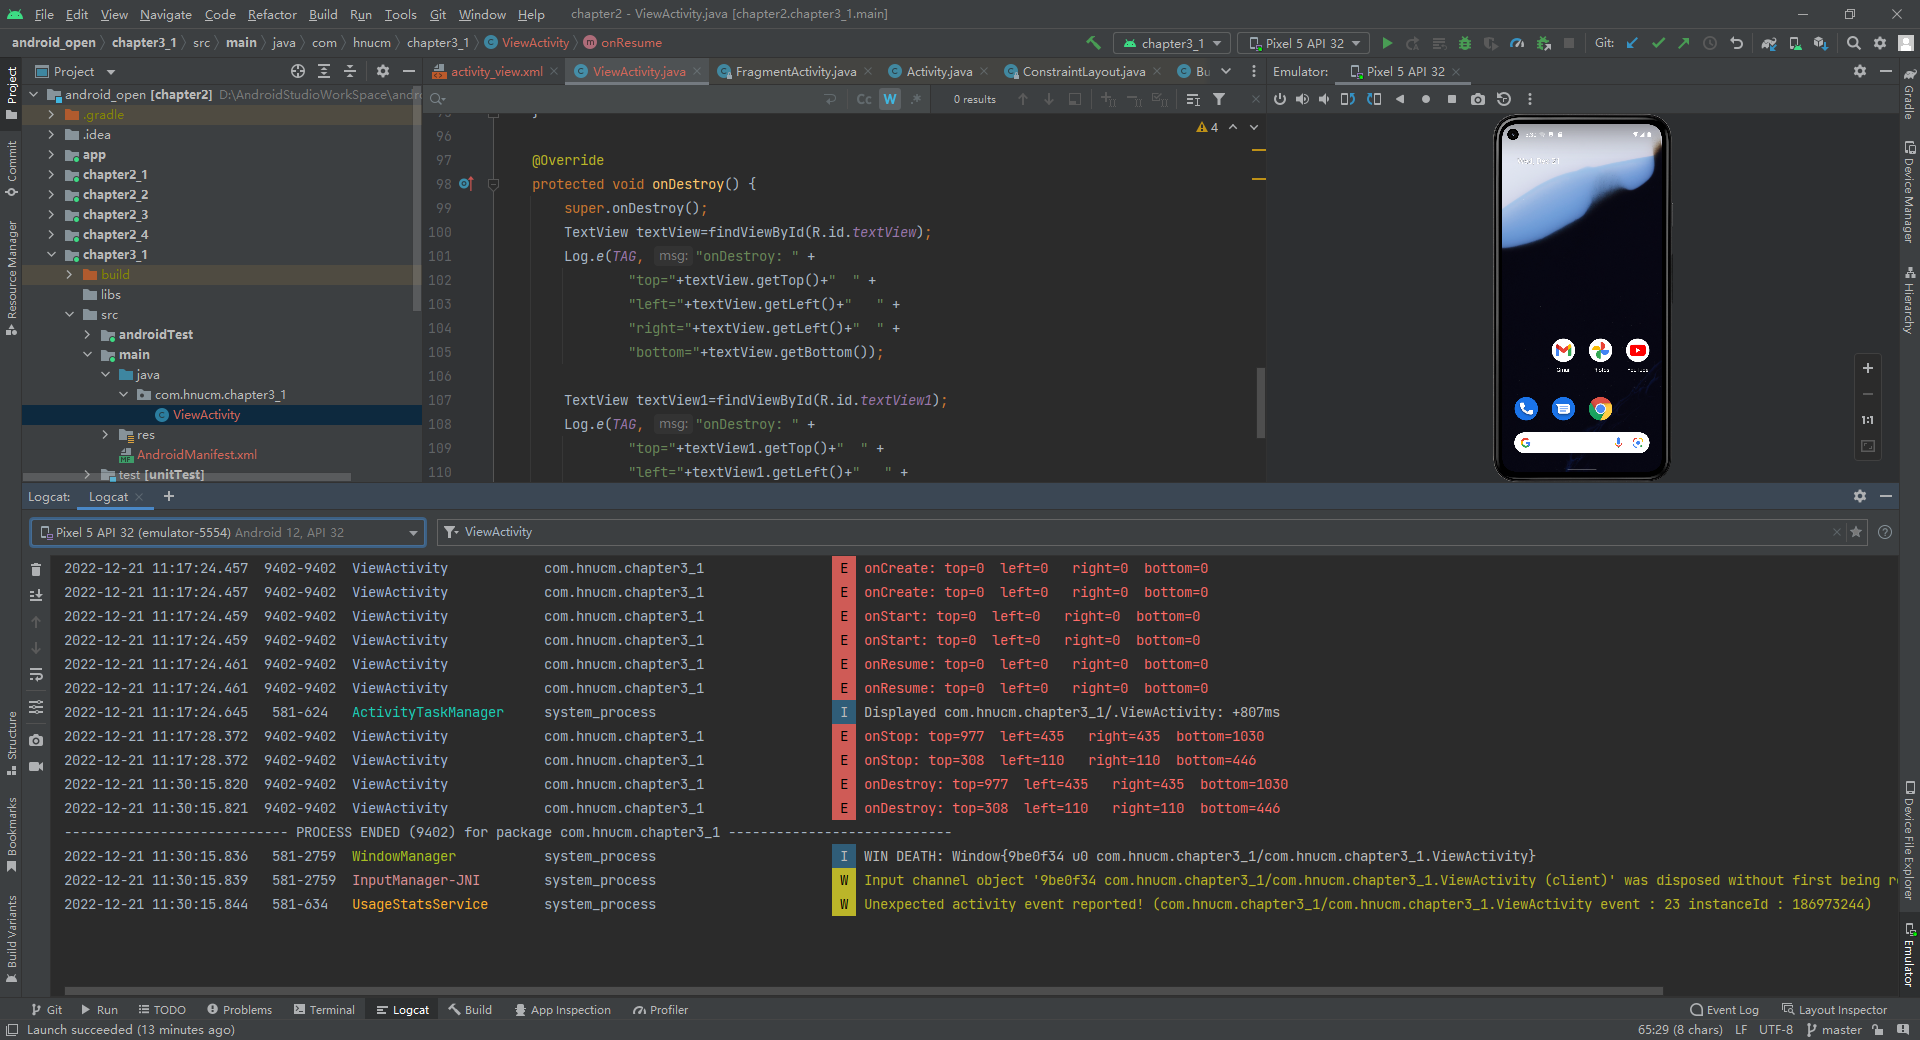Click emulator volume down icon

pos(1324,99)
